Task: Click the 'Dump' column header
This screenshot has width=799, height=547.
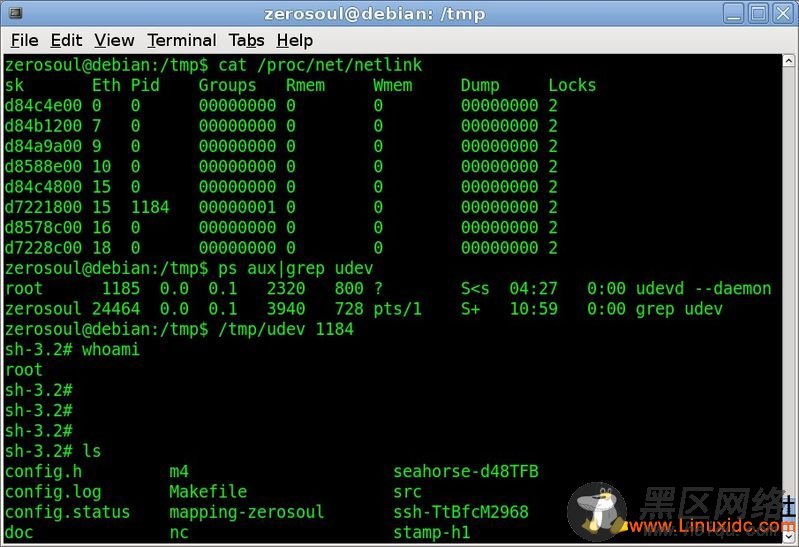Action: [x=480, y=85]
